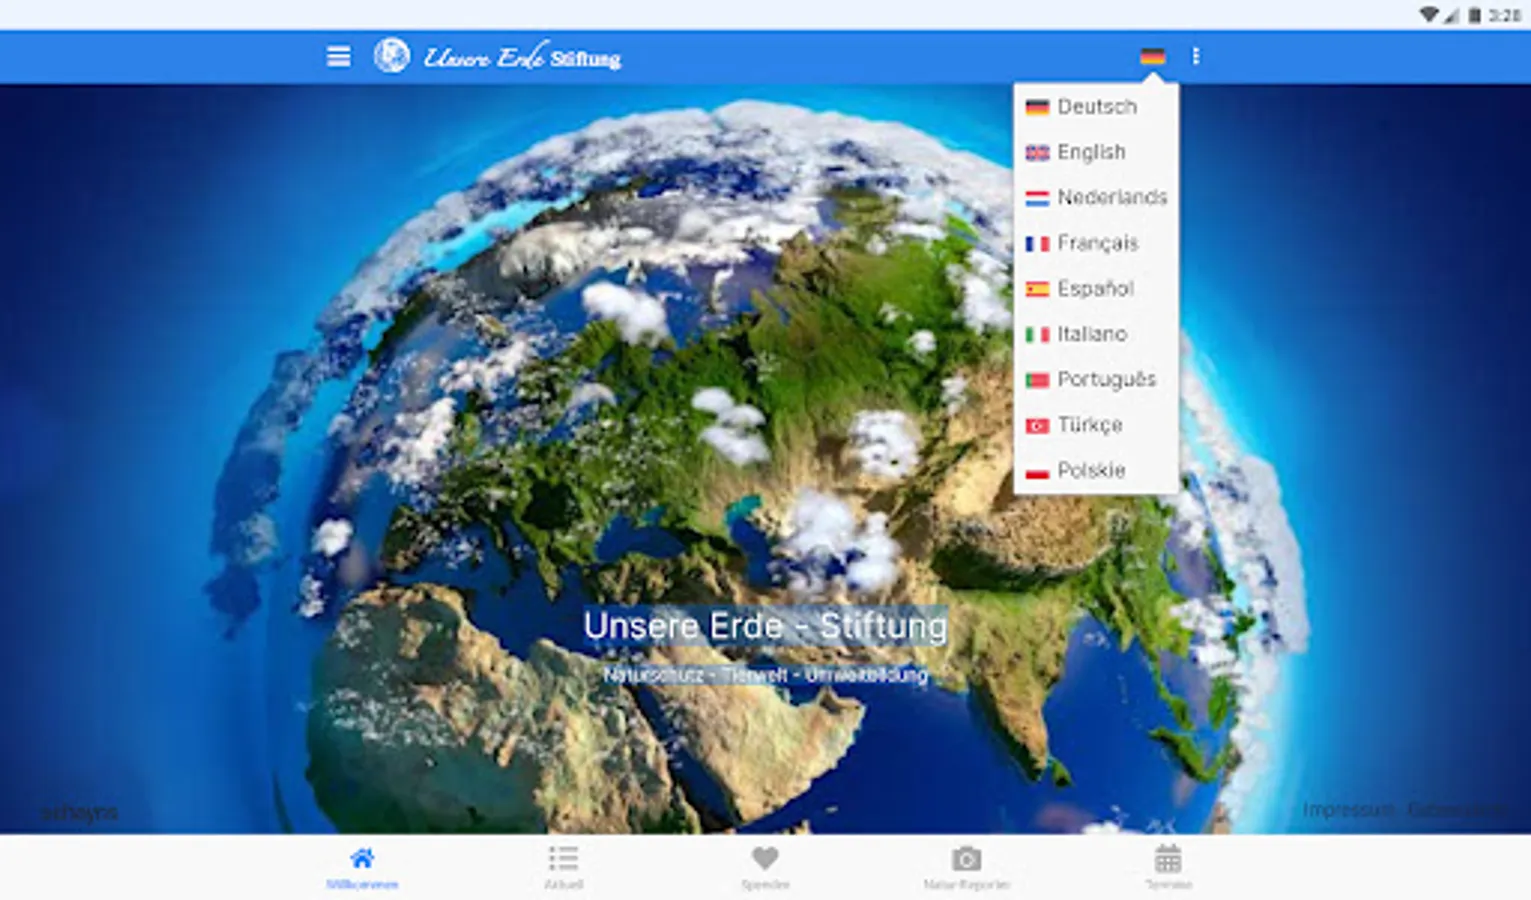The width and height of the screenshot is (1531, 900).
Task: Open the Impressum link
Action: tap(1348, 809)
